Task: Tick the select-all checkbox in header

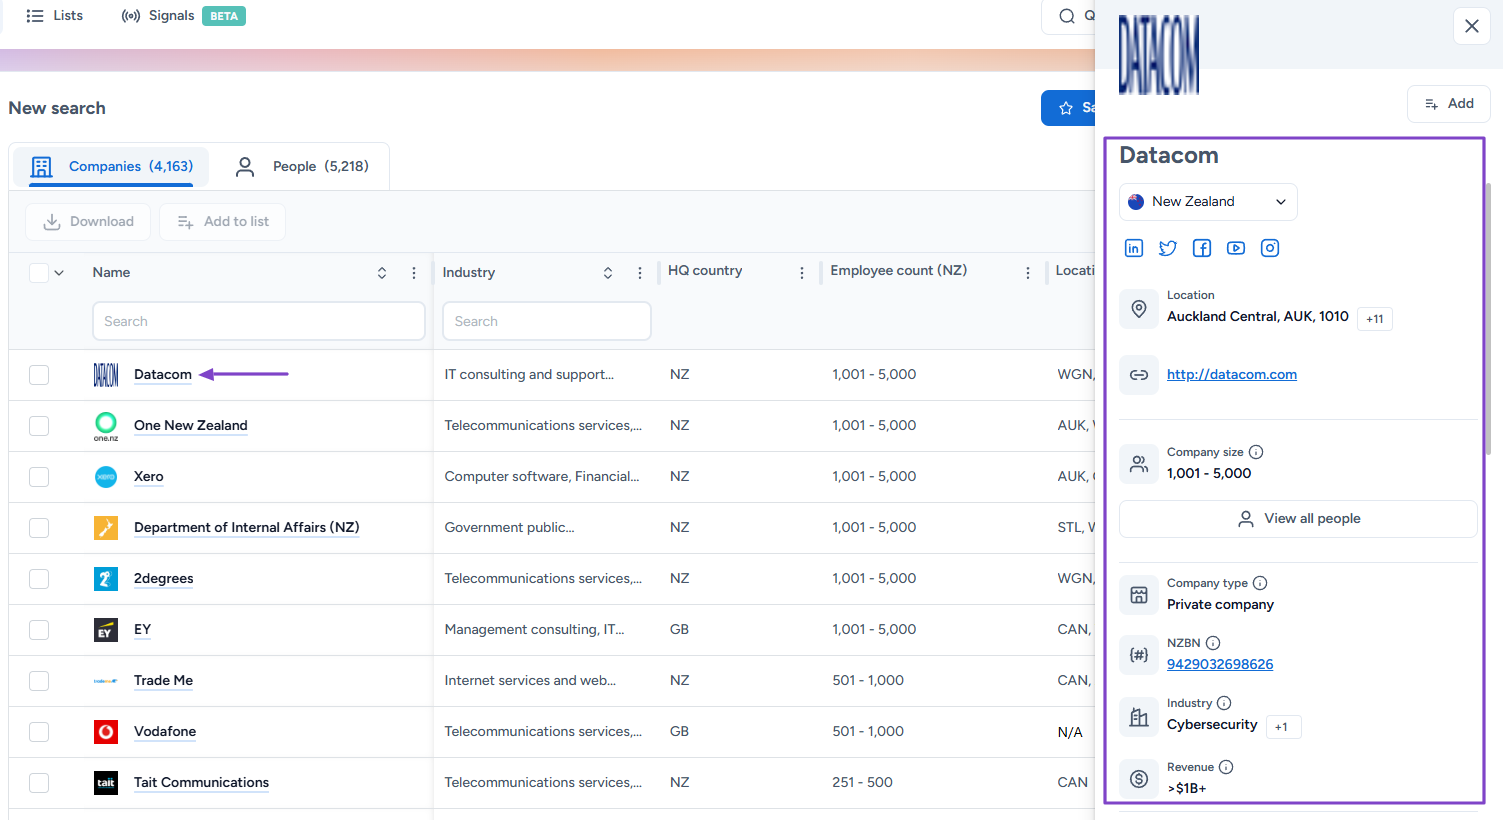Action: pyautogui.click(x=39, y=273)
